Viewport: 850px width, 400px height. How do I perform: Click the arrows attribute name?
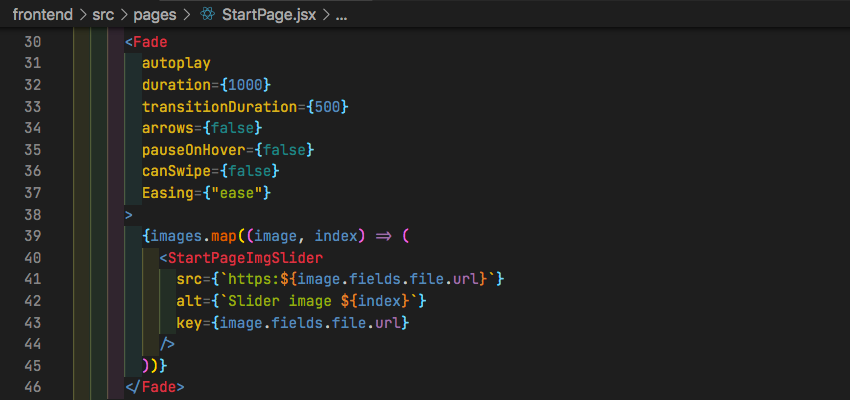(x=168, y=128)
